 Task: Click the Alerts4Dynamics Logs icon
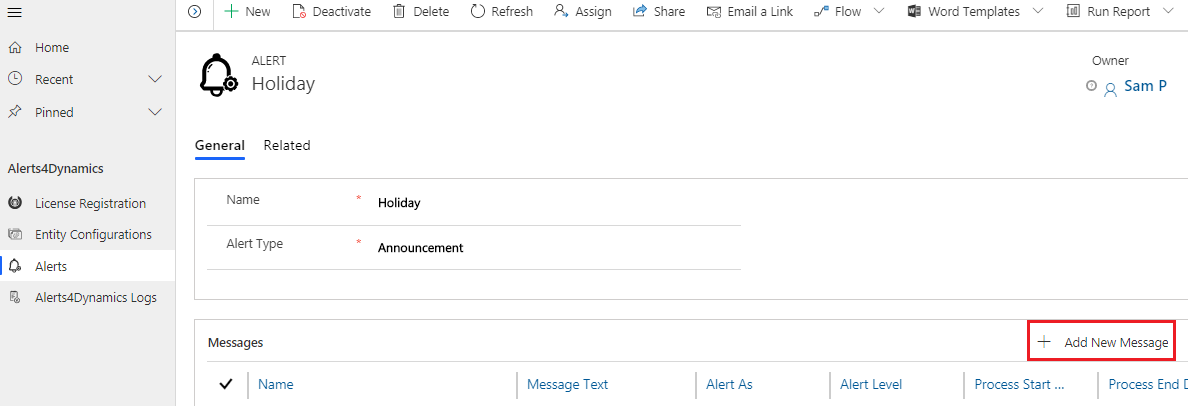click(x=14, y=298)
